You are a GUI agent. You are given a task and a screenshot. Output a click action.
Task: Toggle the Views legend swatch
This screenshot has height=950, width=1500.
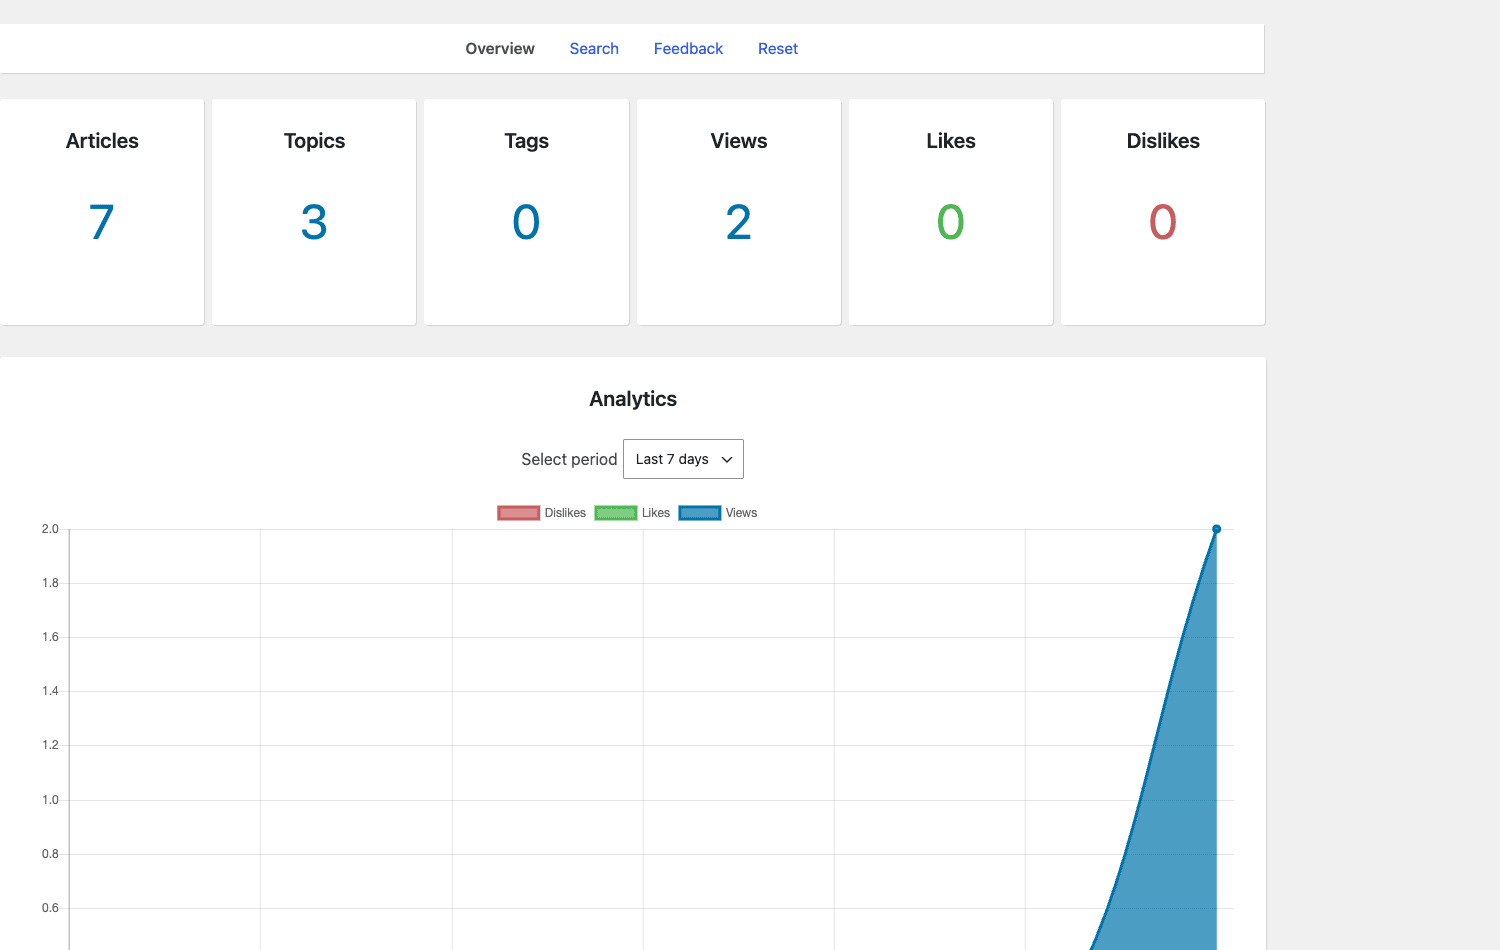coord(700,513)
